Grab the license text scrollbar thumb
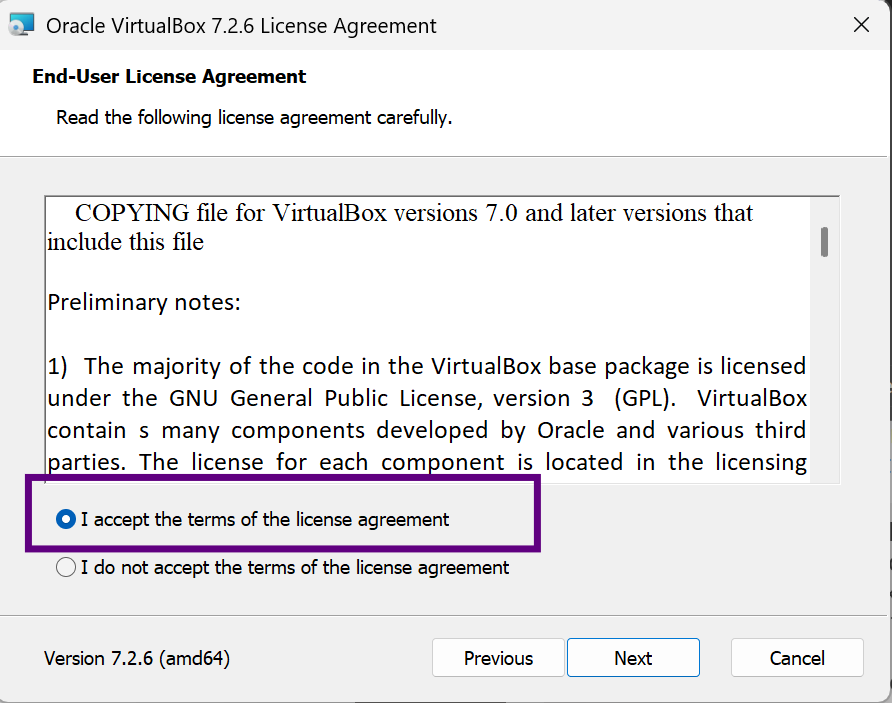This screenshot has height=703, width=892. tap(824, 242)
